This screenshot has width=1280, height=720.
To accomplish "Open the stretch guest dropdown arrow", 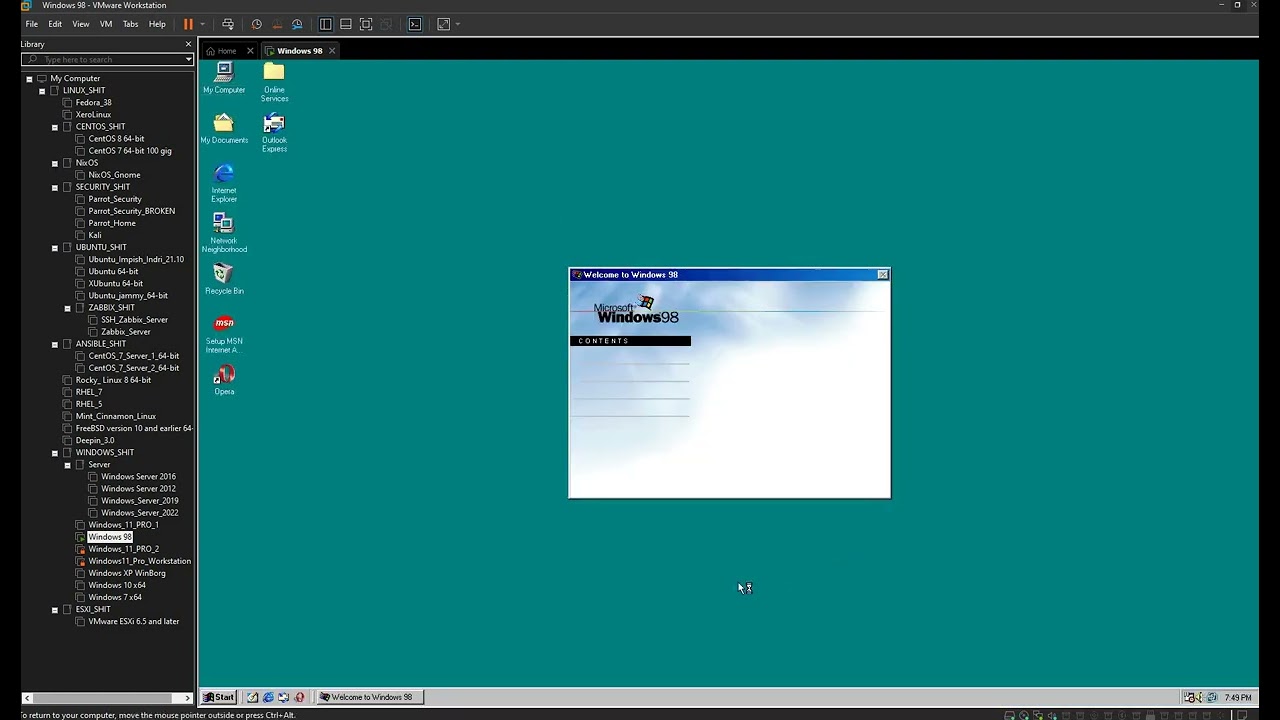I will (458, 24).
